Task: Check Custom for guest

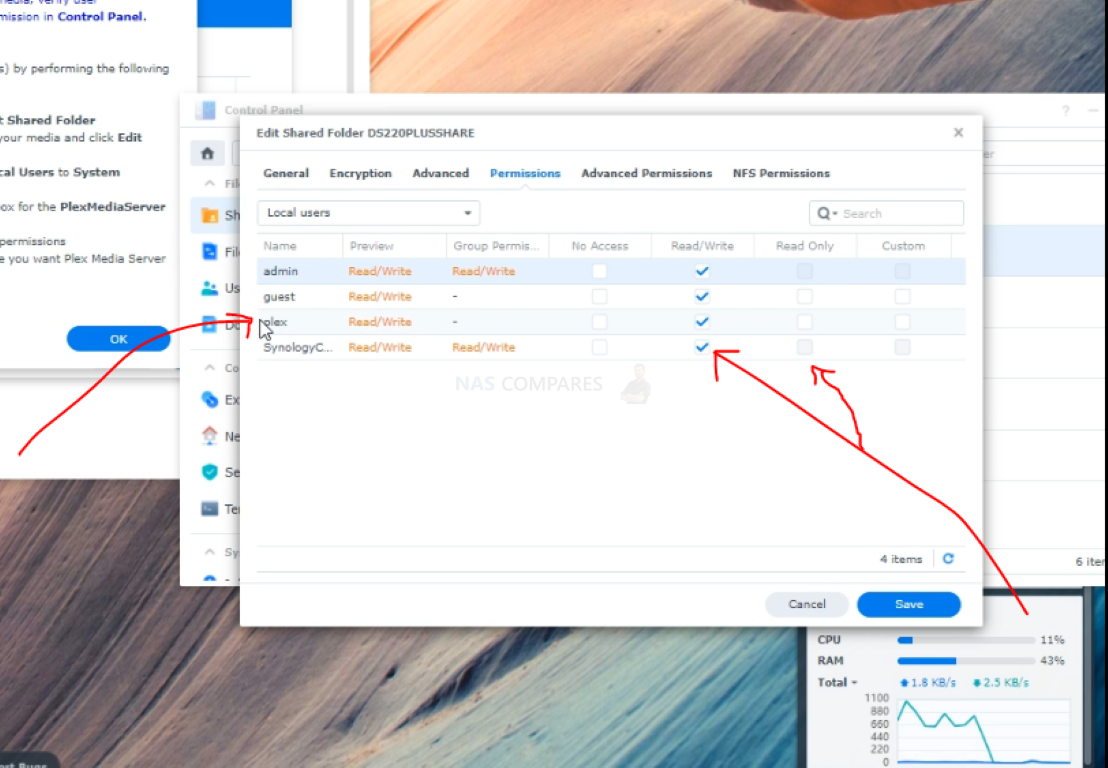Action: coord(902,297)
